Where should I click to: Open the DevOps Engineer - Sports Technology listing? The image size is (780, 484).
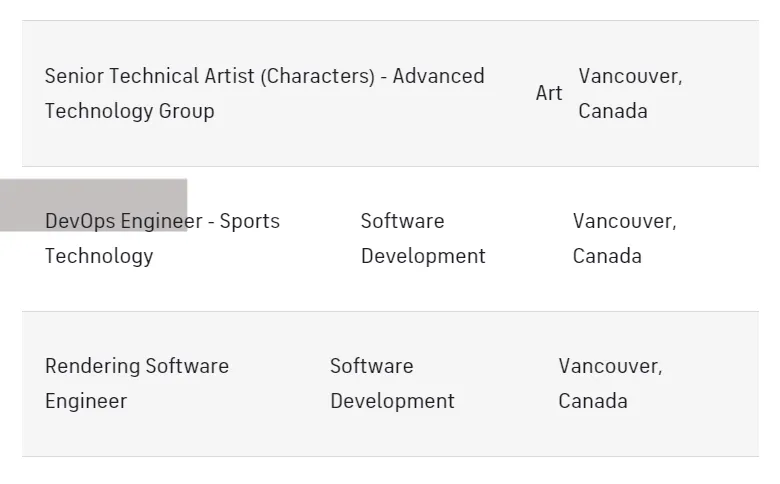click(x=162, y=238)
